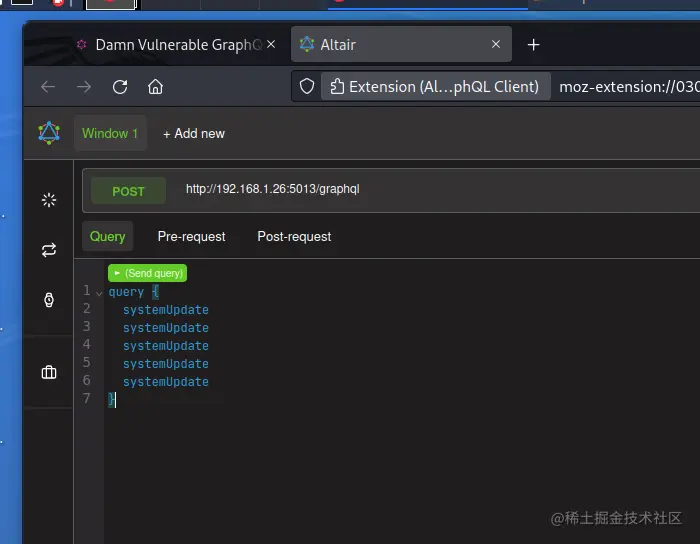Screen dimensions: 700x544
Task: Click systemUpdate on line 3
Action: 166,328
